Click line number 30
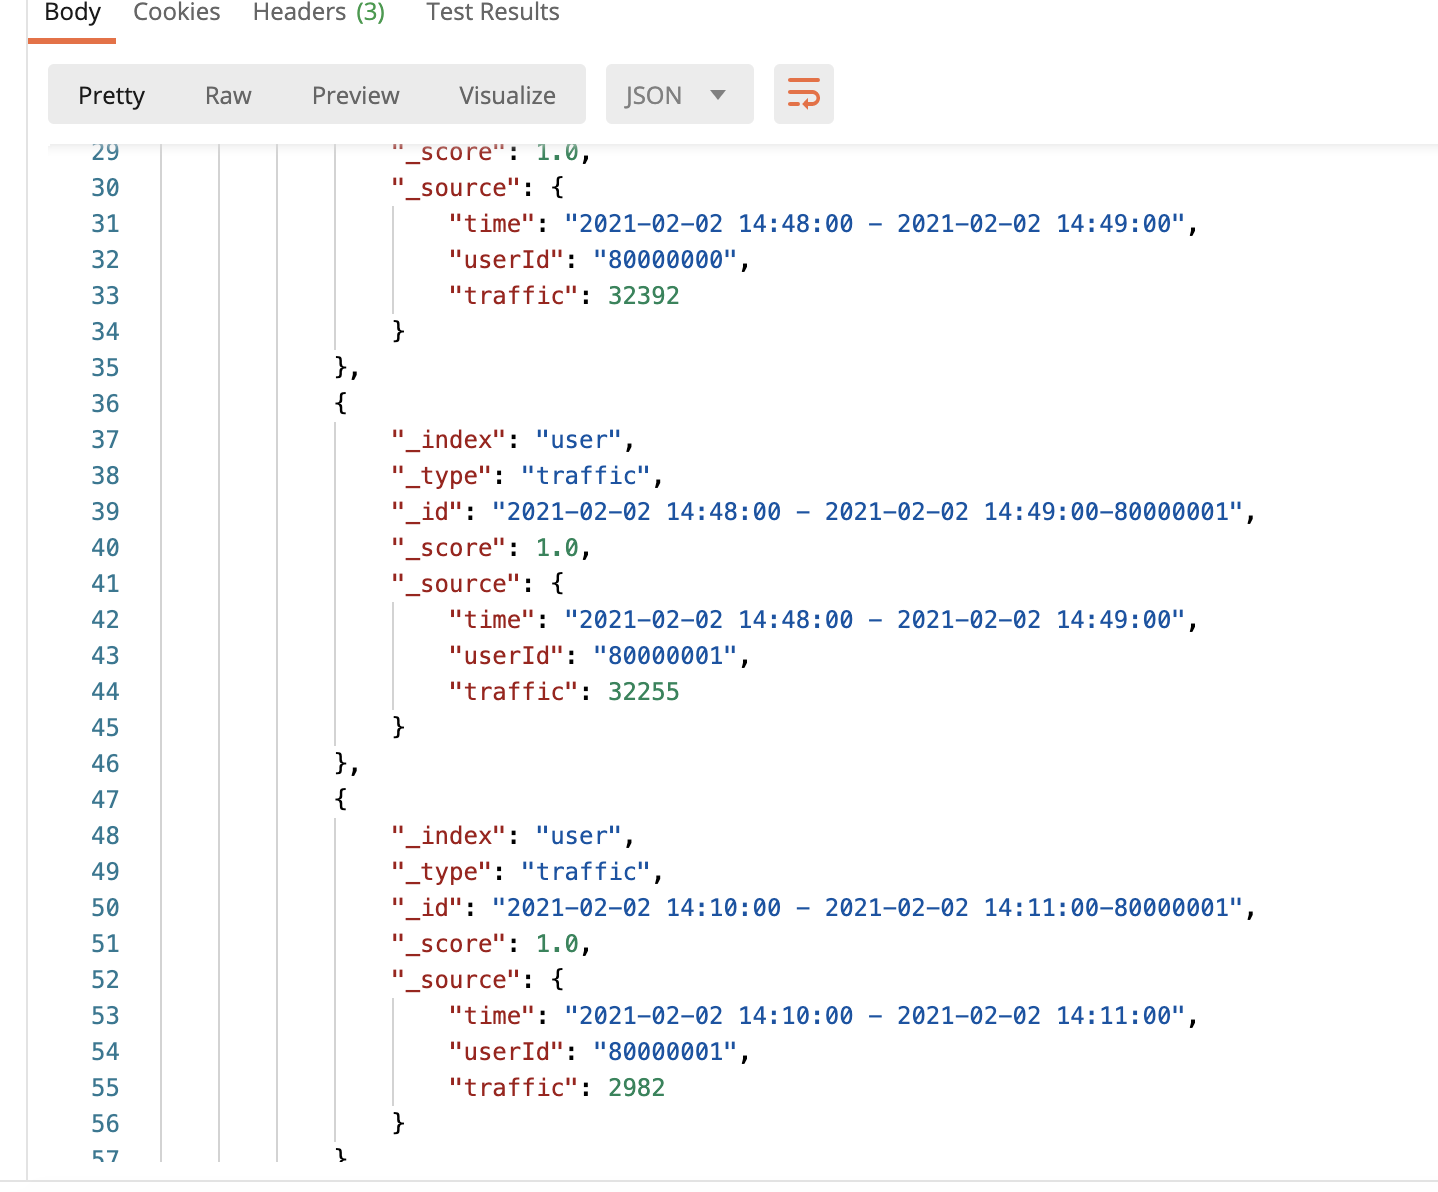 tap(105, 188)
